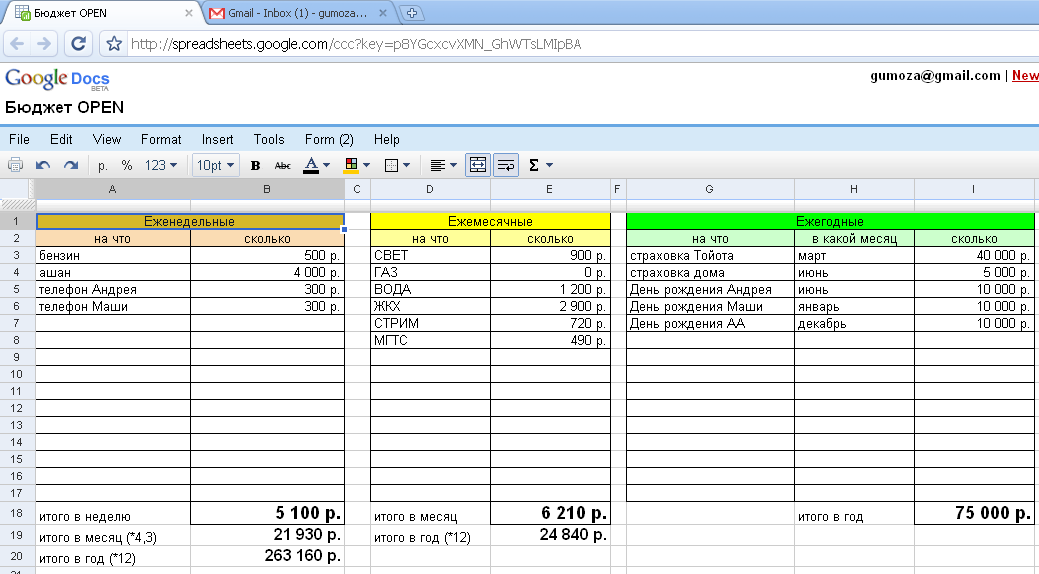The height and width of the screenshot is (574, 1039).
Task: Open the cell borders dropdown
Action: [x=398, y=165]
